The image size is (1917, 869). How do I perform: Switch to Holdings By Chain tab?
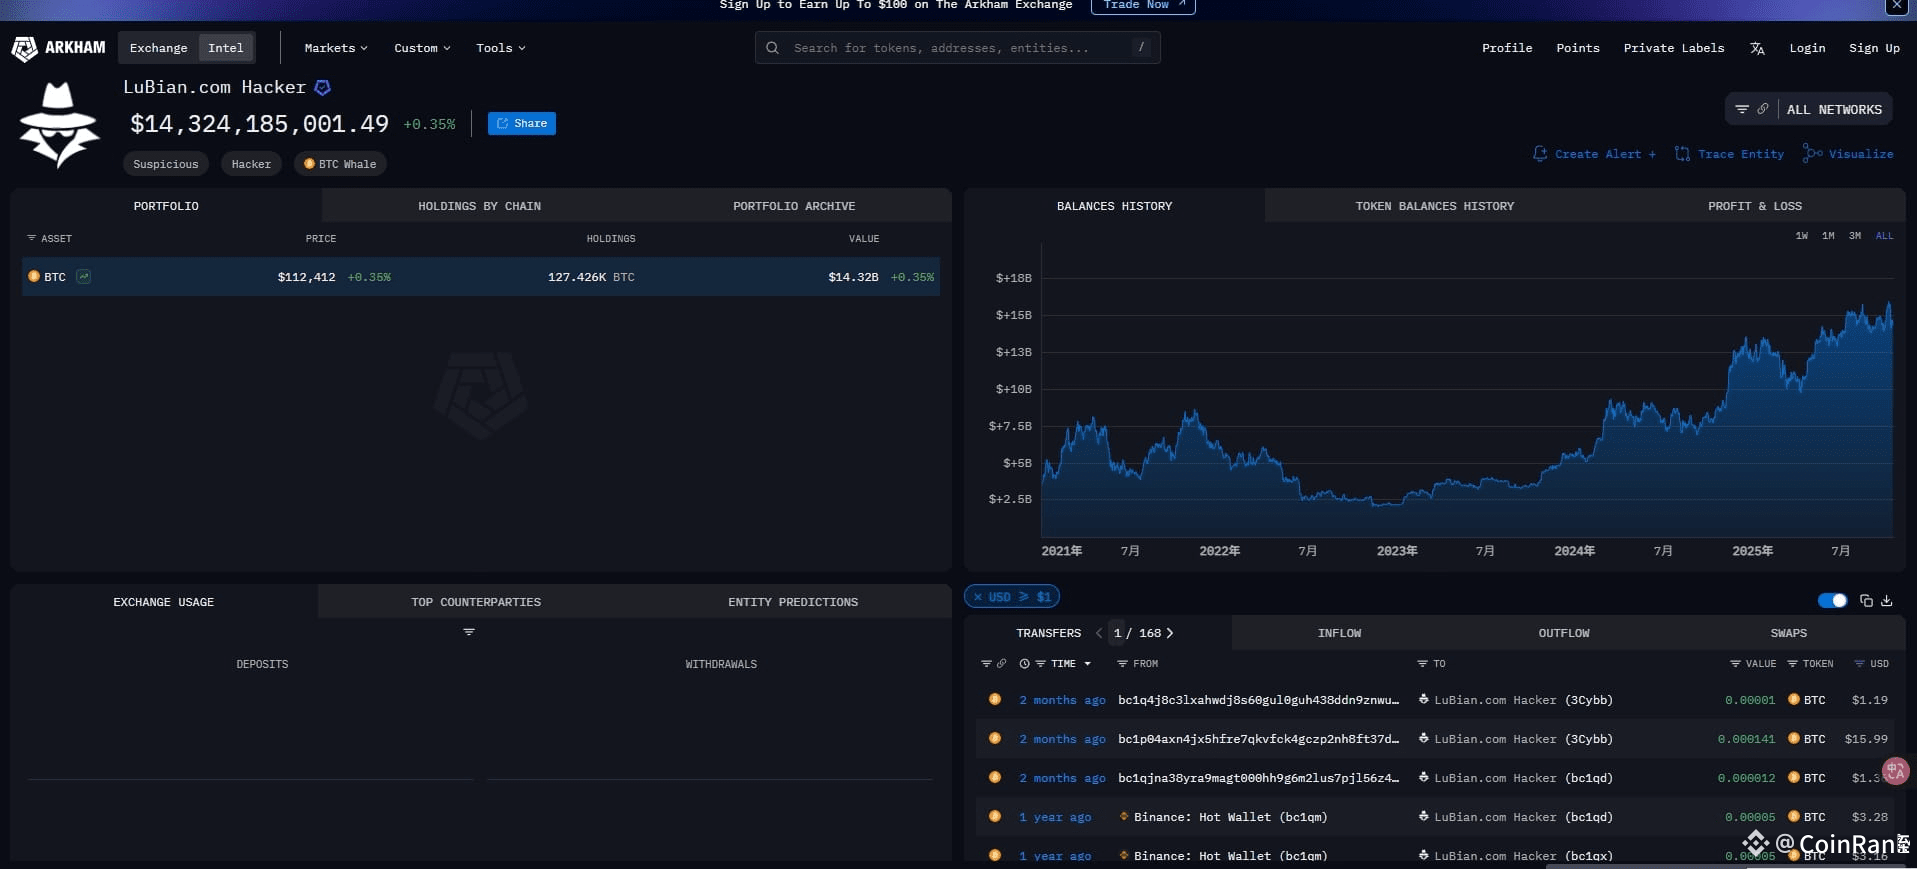point(479,206)
